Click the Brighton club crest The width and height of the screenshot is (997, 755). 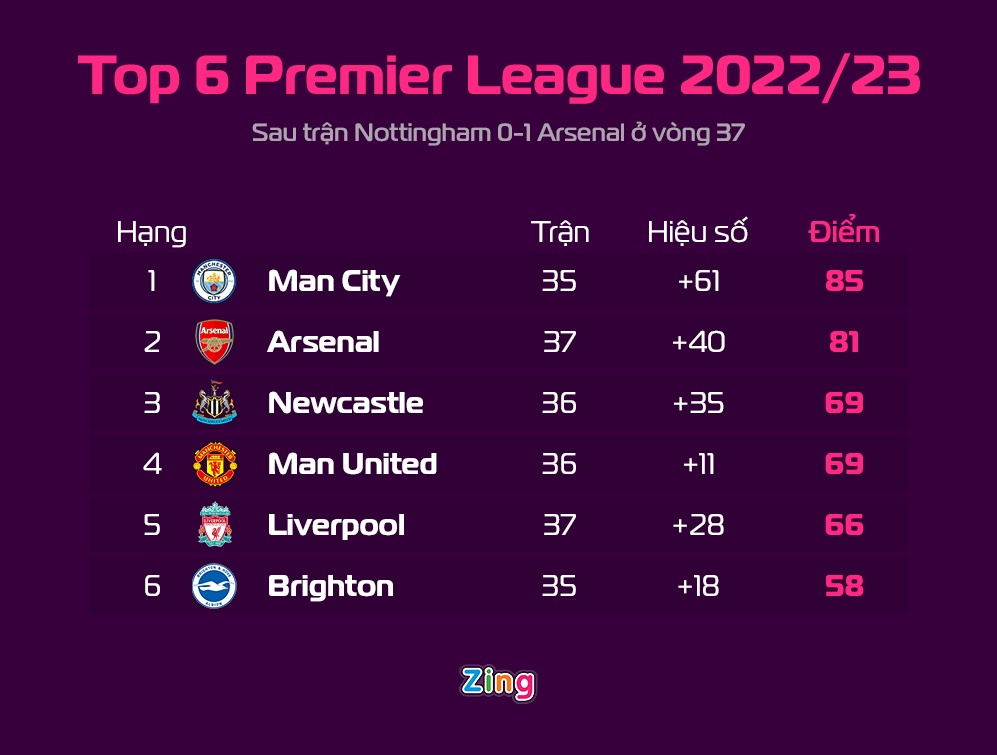coord(214,586)
